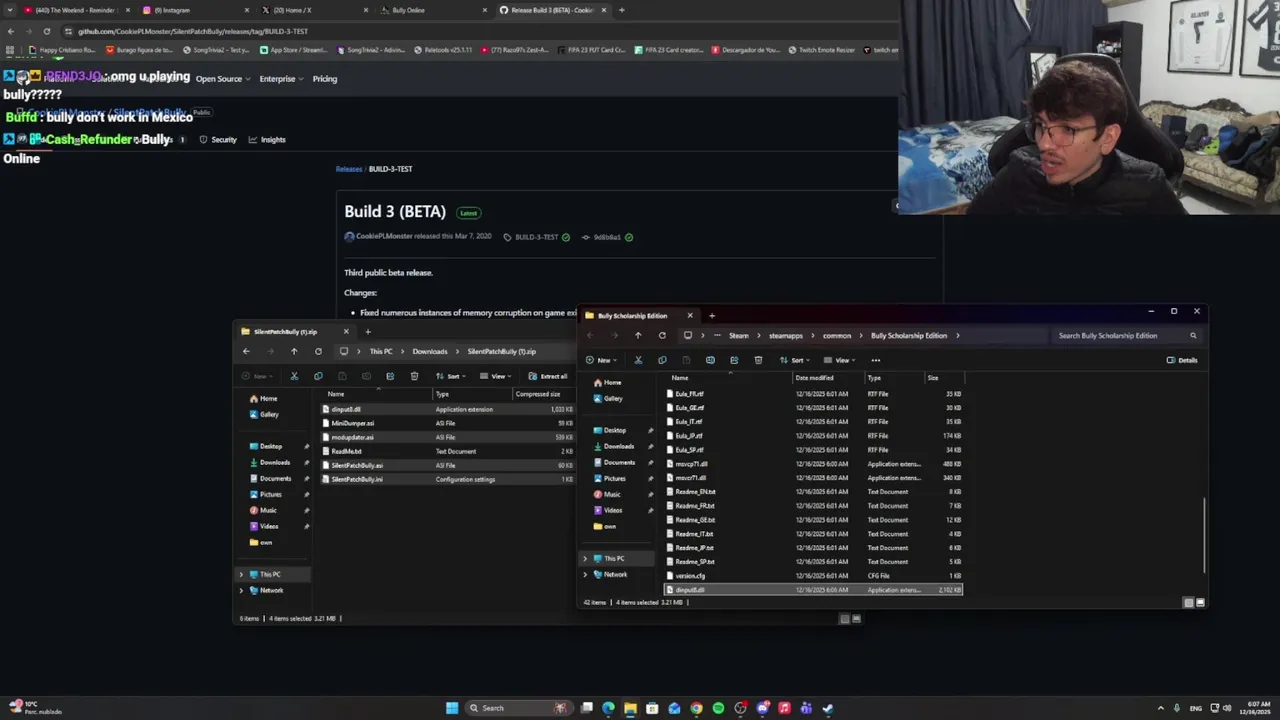Open Google Chrome from the taskbar
The width and height of the screenshot is (1280, 720).
(x=696, y=708)
